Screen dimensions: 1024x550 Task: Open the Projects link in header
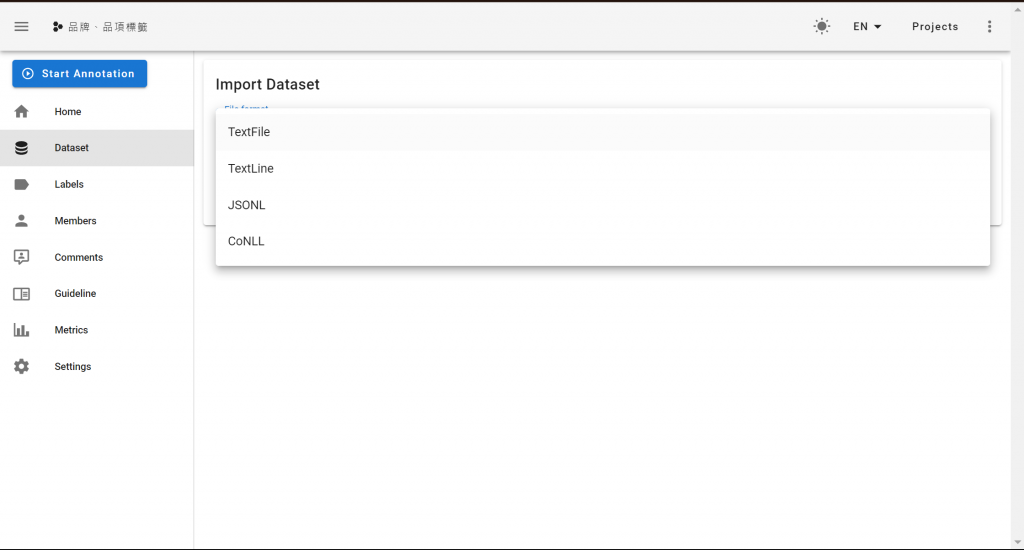pos(935,26)
